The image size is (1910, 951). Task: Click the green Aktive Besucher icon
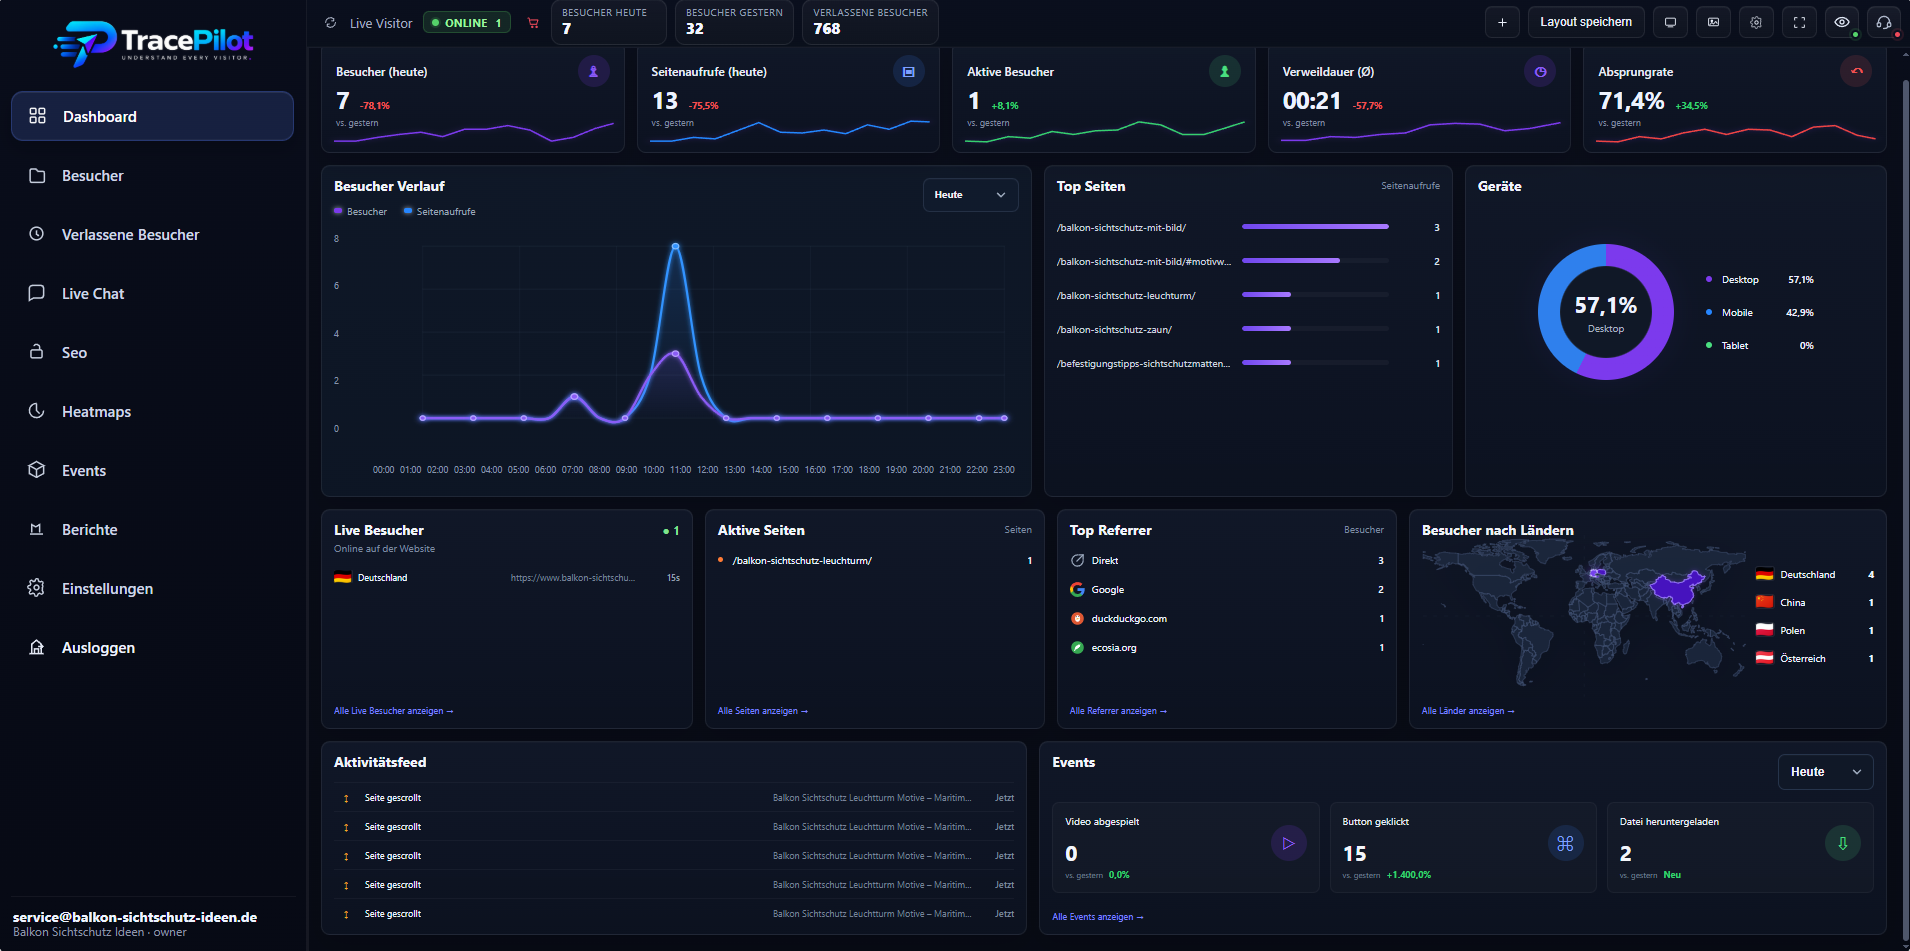click(1224, 71)
